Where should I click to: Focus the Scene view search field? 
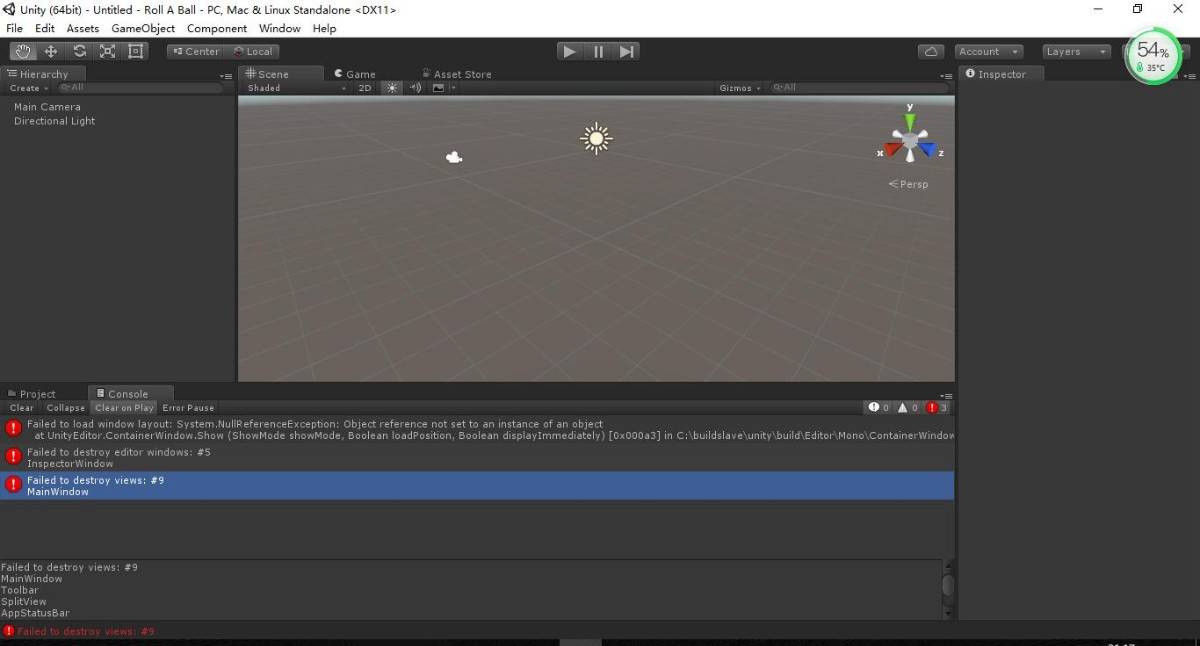(x=860, y=88)
